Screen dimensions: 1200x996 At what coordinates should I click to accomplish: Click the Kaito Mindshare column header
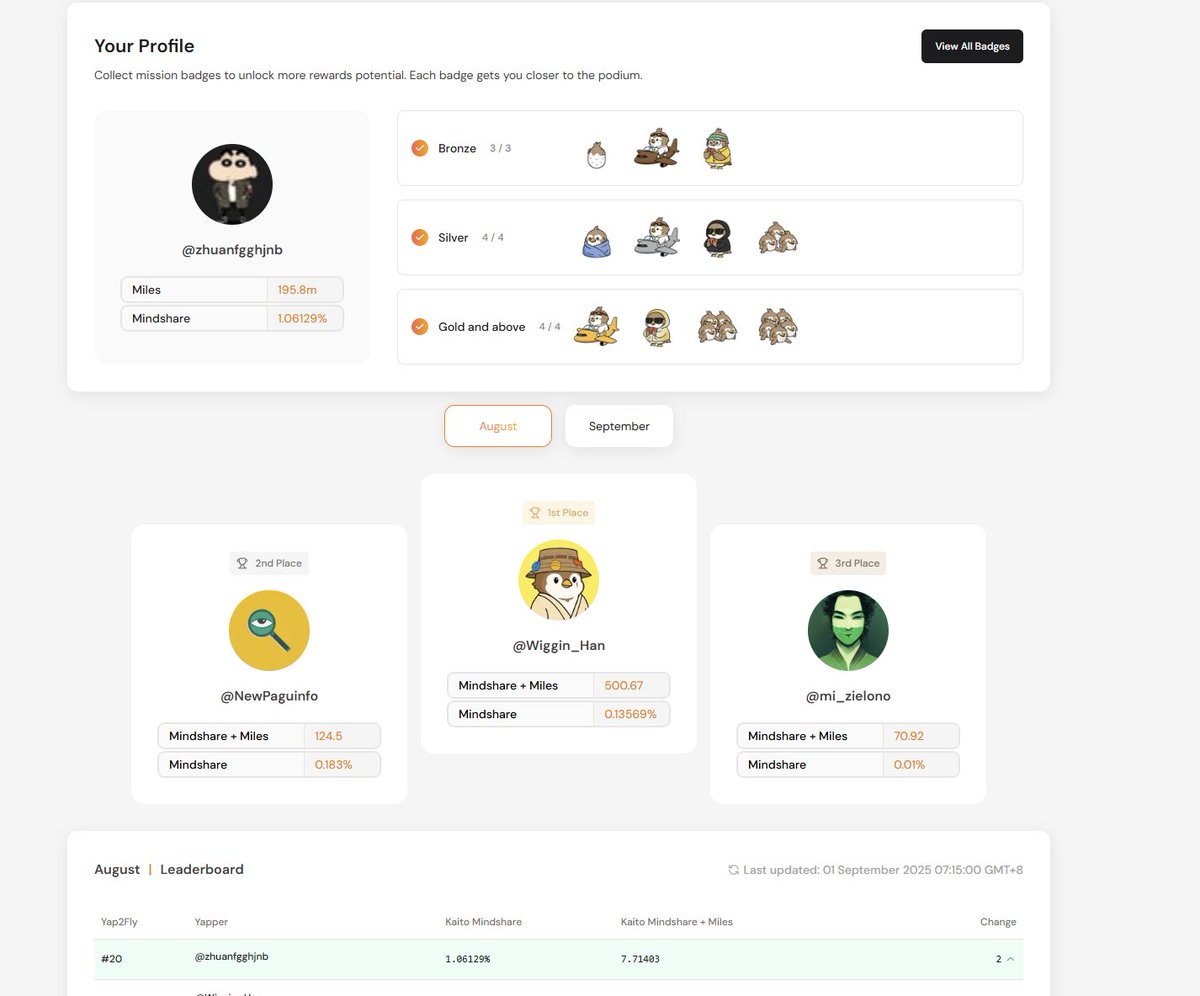coord(483,922)
